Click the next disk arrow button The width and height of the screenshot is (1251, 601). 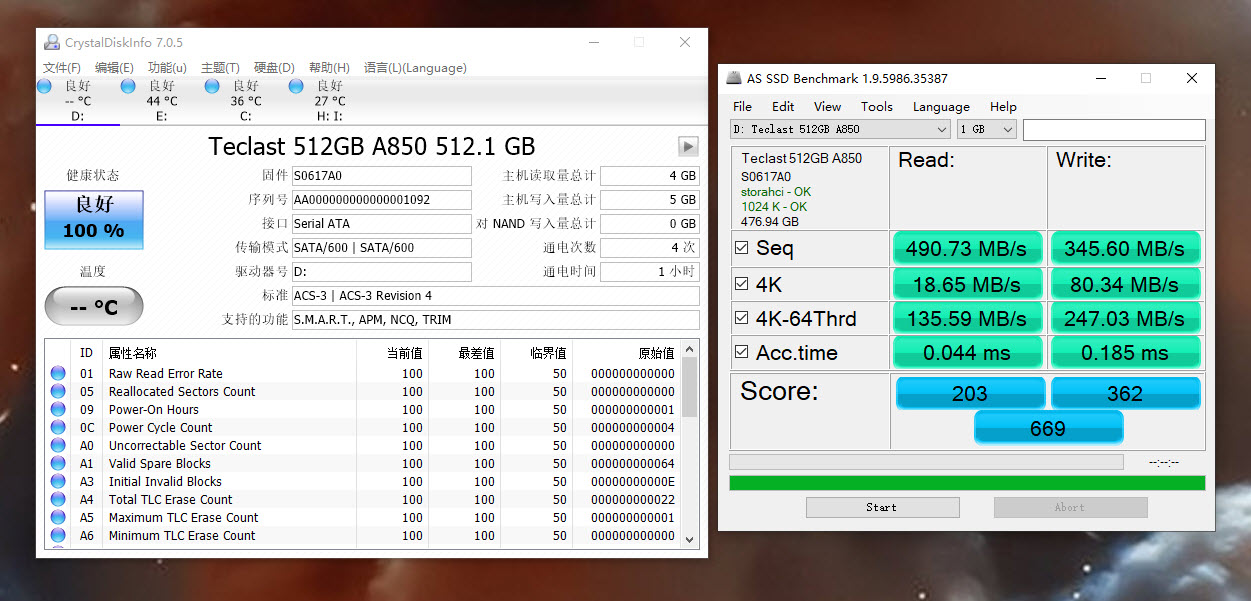pos(688,146)
